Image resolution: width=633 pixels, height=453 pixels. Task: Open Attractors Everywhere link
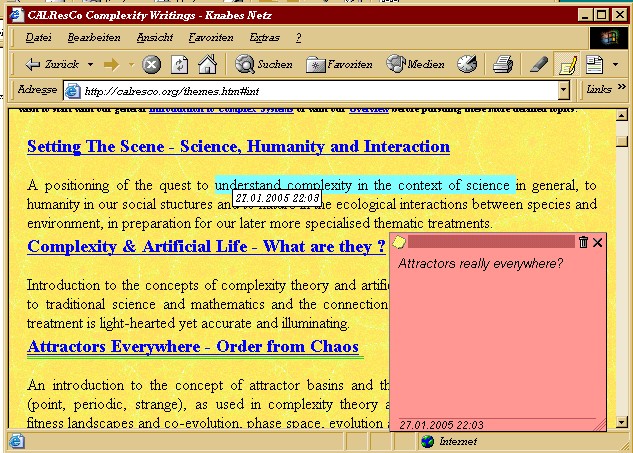point(193,347)
